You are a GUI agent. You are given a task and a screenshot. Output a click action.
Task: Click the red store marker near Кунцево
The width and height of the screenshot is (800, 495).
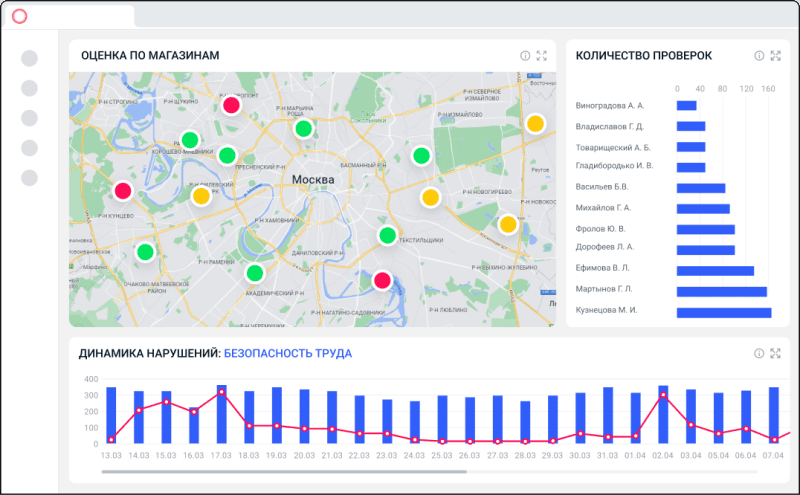tap(123, 190)
